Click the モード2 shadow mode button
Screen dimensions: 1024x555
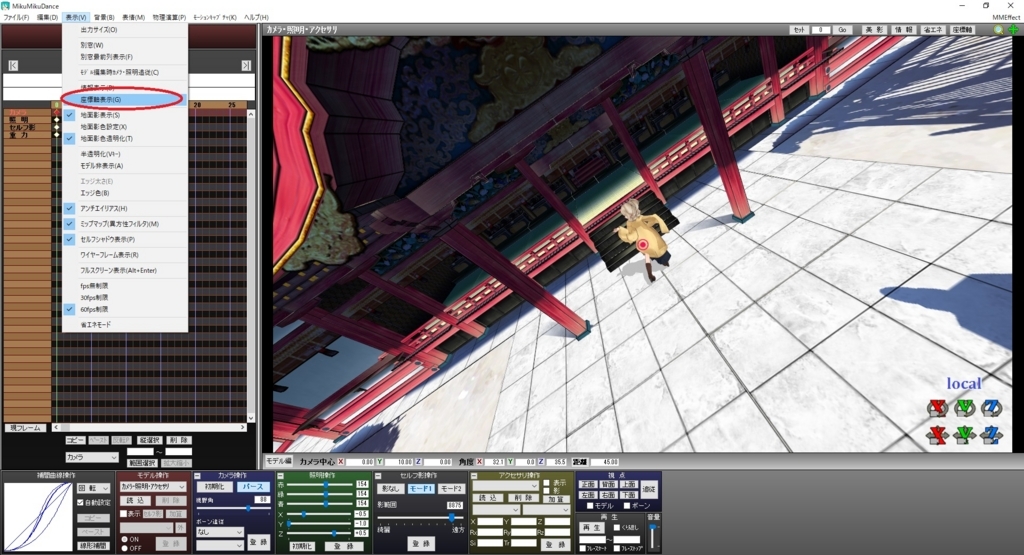coord(451,488)
